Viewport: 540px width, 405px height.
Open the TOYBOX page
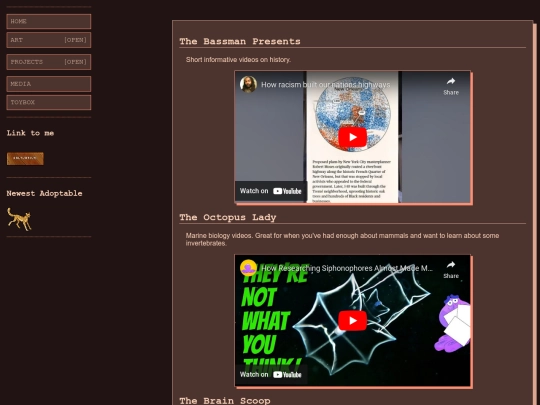(49, 103)
